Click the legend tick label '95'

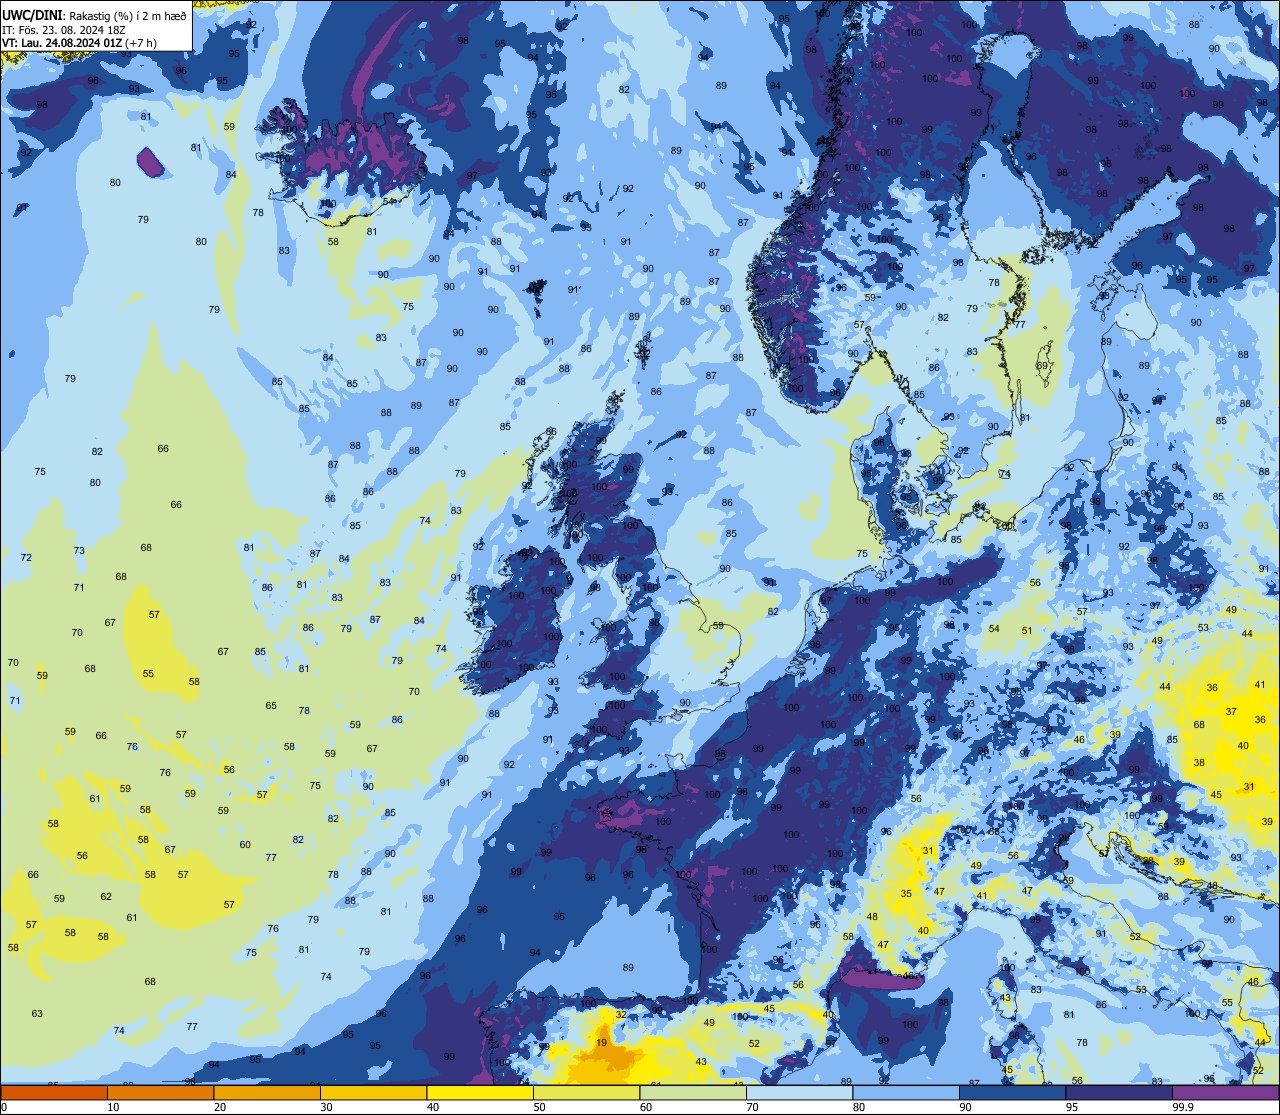1072,1107
